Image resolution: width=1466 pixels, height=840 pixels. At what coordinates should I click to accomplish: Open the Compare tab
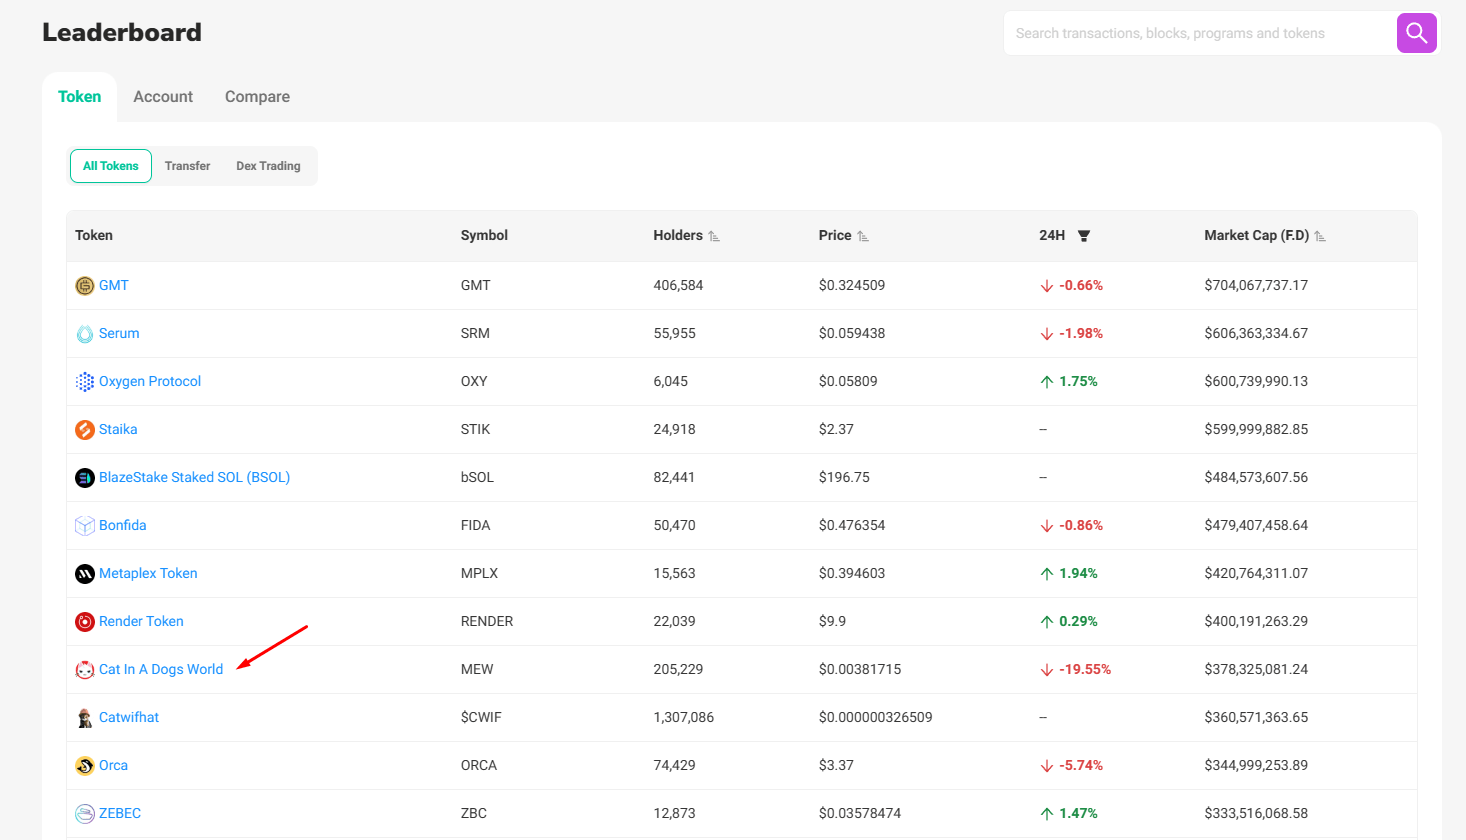coord(257,97)
